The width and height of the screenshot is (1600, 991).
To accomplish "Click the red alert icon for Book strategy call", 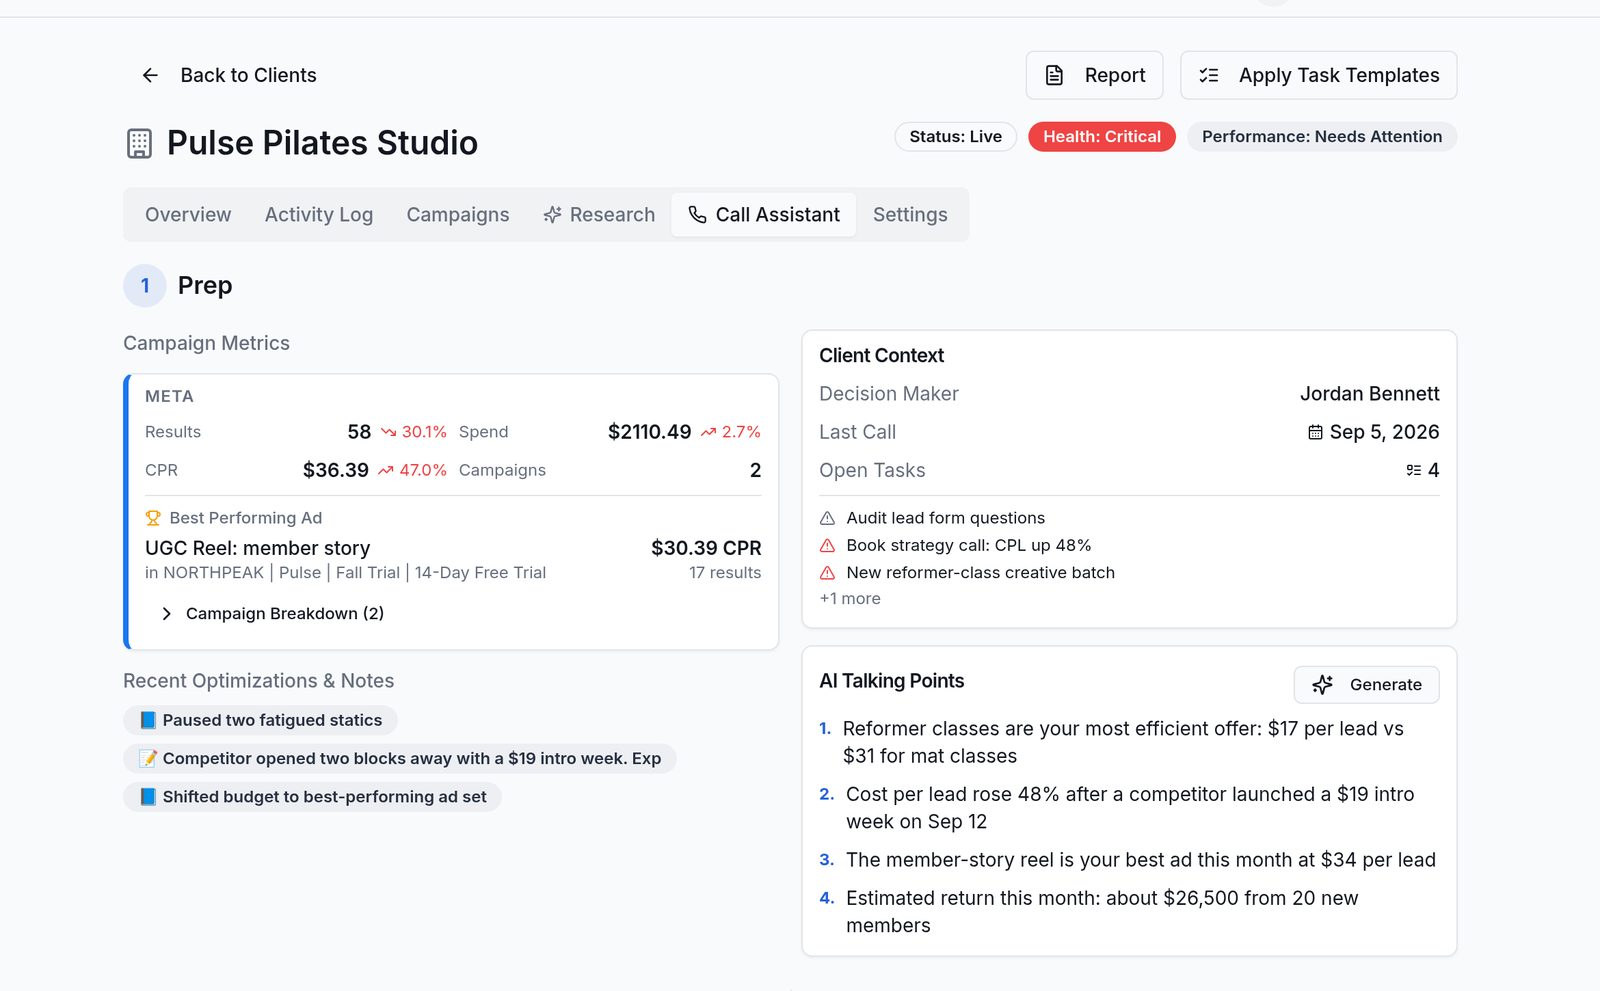I will 827,545.
